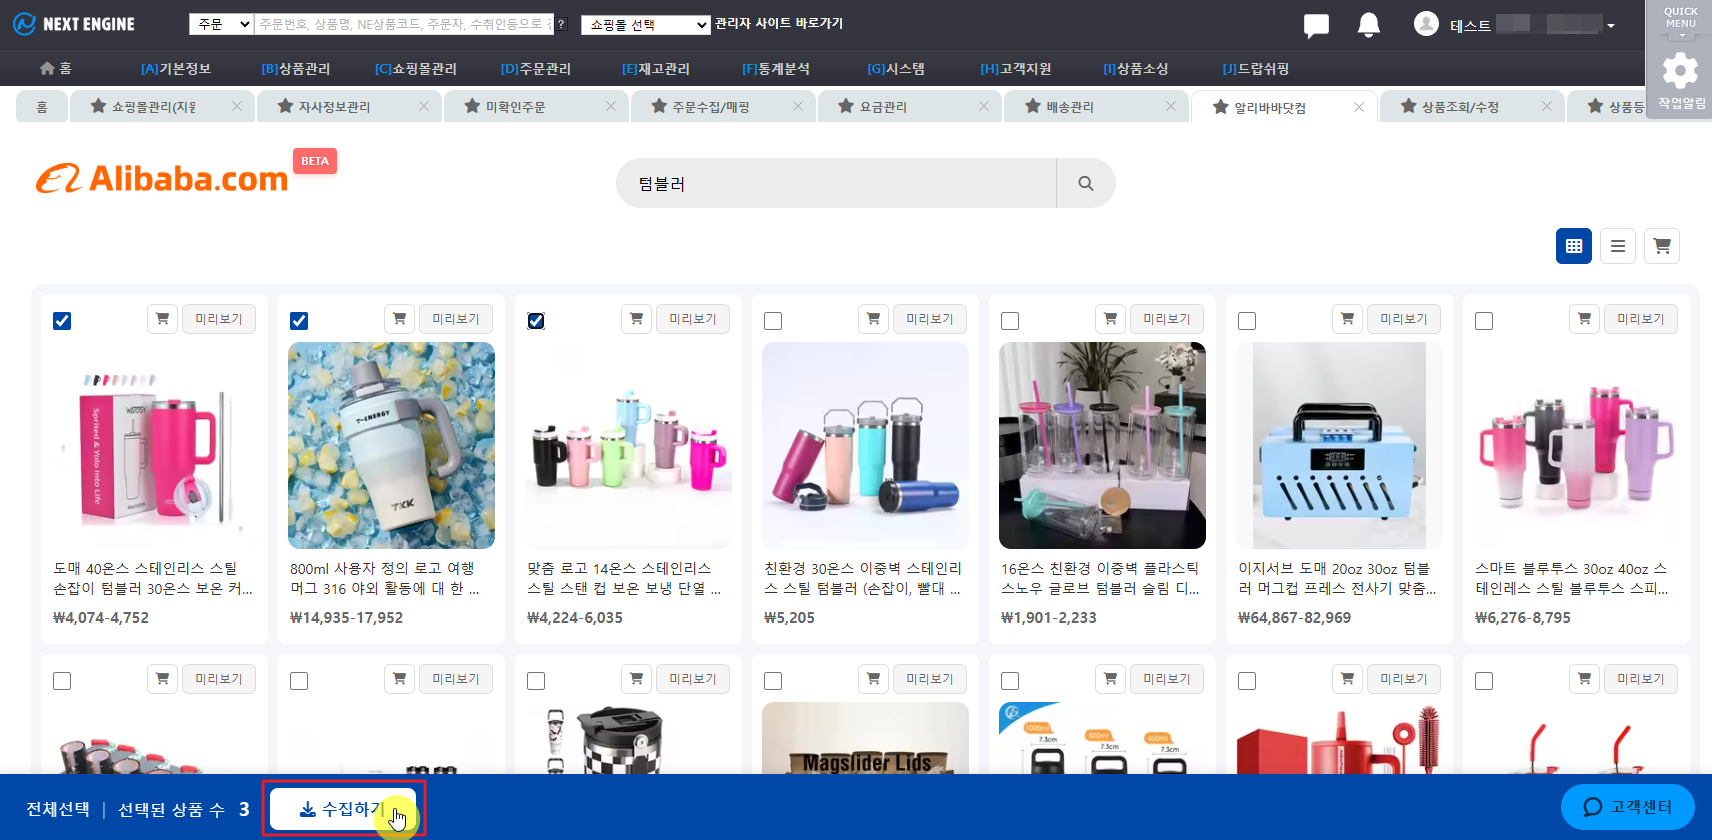This screenshot has height=840, width=1712.
Task: Open the chat message icon
Action: coord(1316,25)
